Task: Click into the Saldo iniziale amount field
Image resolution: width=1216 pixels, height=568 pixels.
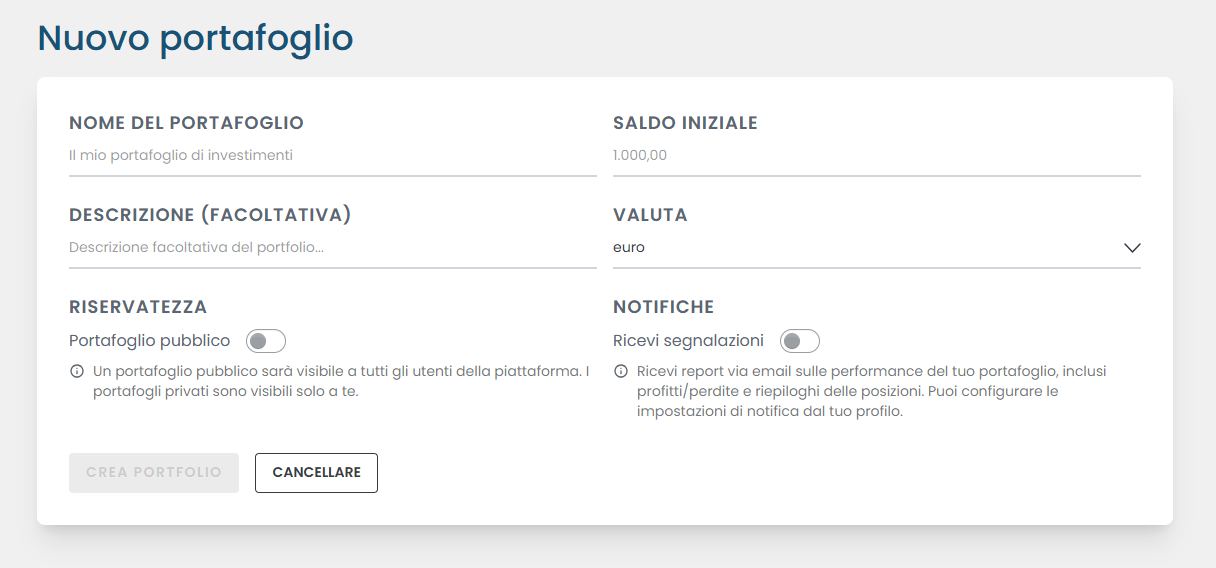Action: click(876, 156)
